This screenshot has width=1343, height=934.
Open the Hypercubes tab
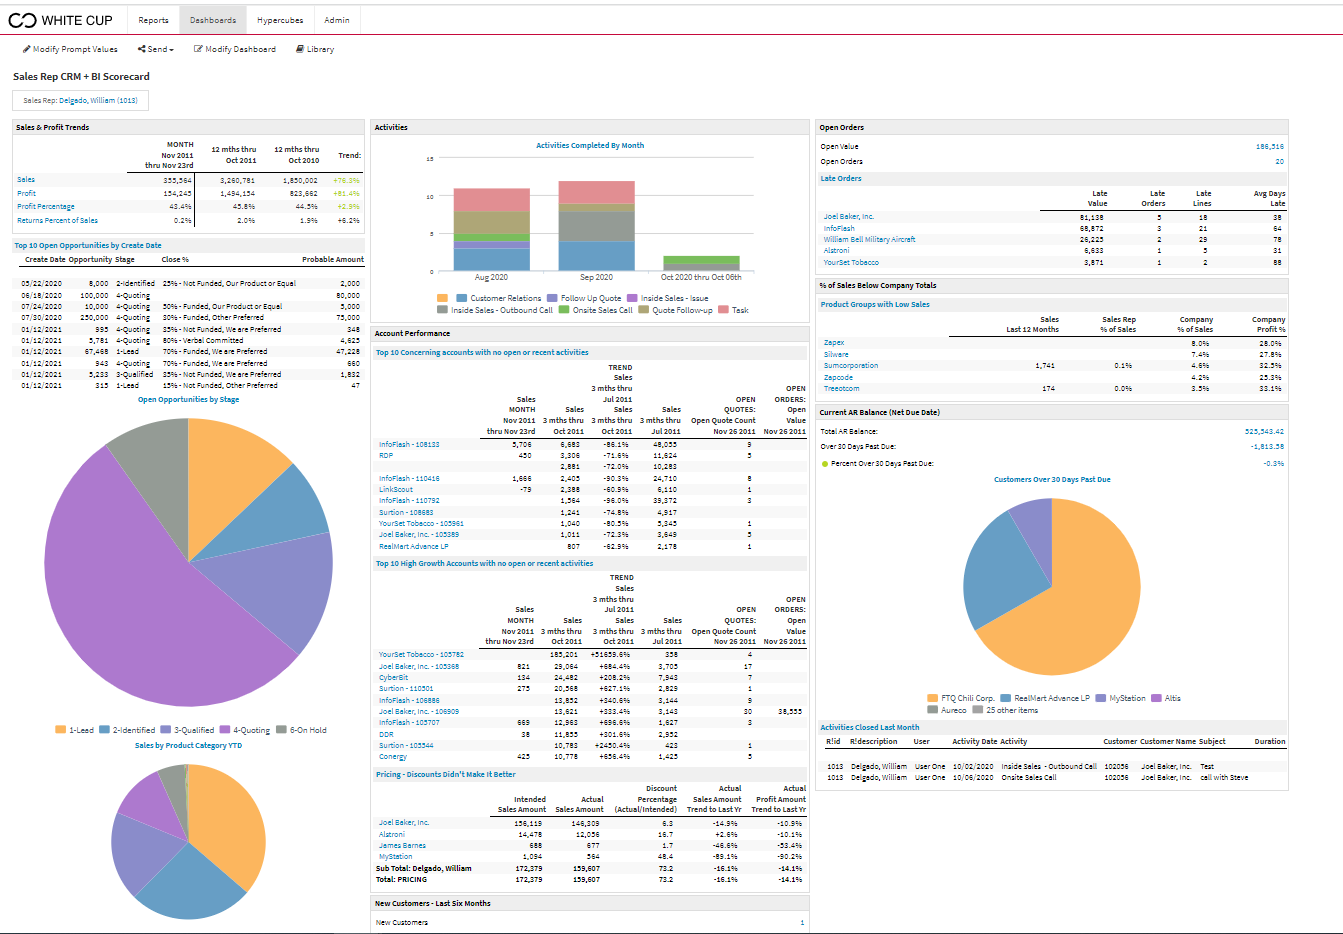pos(280,18)
